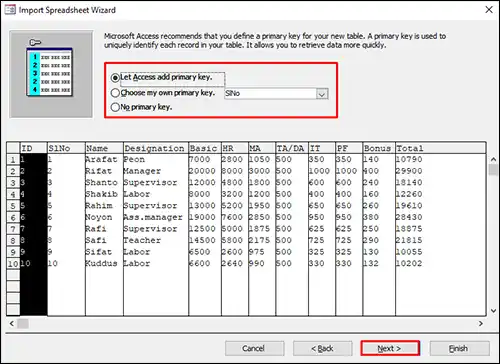Image resolution: width=500 pixels, height=364 pixels.
Task: Click the name cell Noyon
Action: click(x=98, y=217)
